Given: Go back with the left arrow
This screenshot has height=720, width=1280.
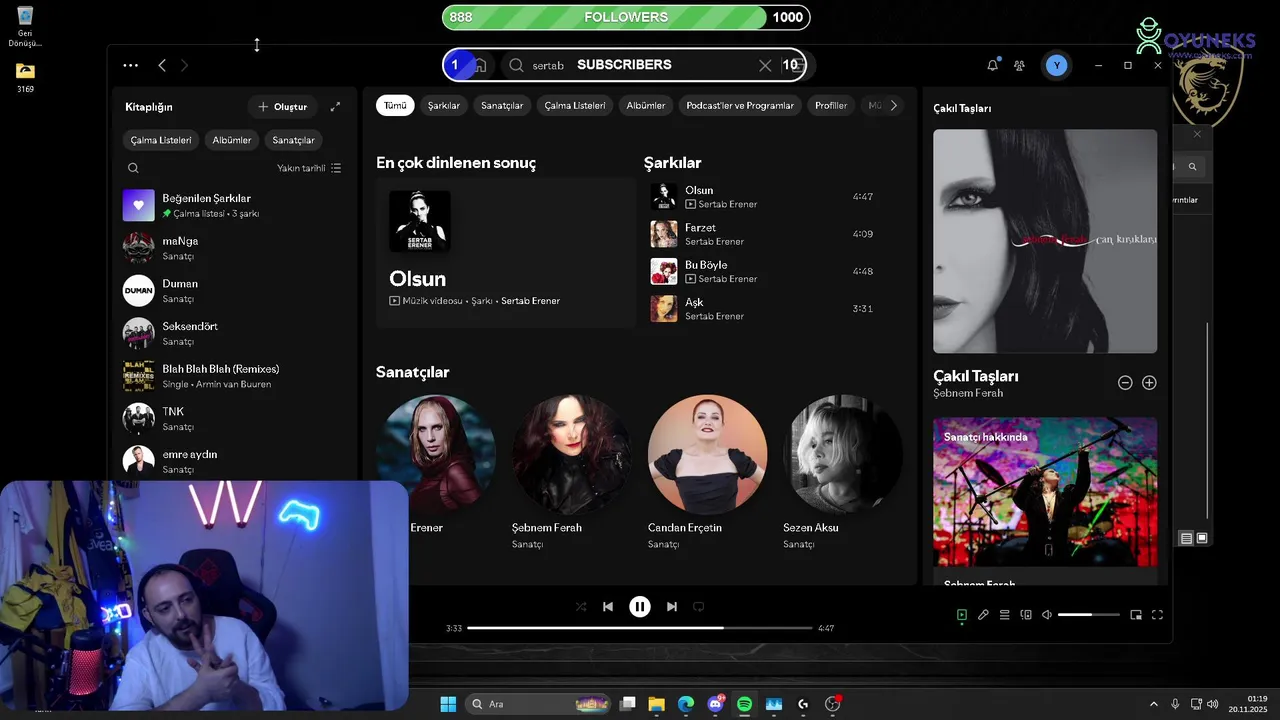Looking at the screenshot, I should (x=162, y=65).
